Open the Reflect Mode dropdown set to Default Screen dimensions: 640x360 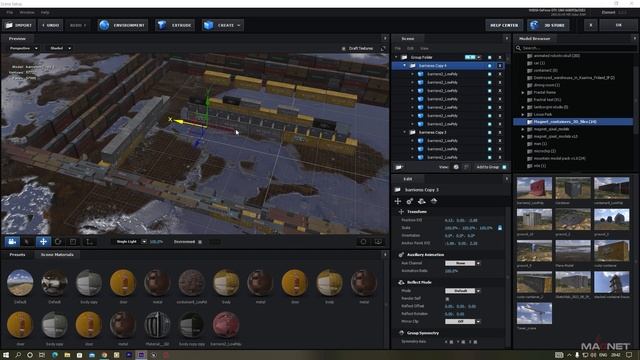pos(462,291)
